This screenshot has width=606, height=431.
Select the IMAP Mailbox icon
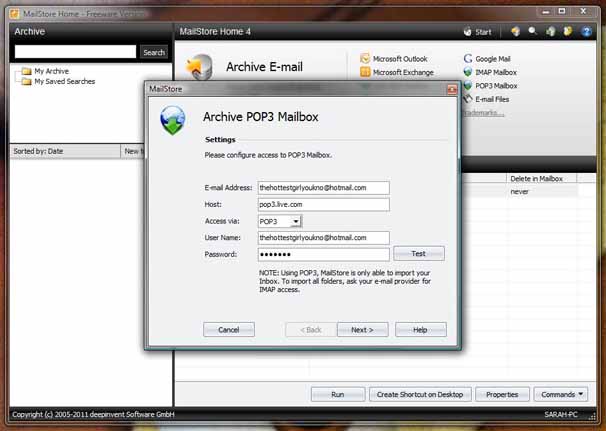pos(468,72)
